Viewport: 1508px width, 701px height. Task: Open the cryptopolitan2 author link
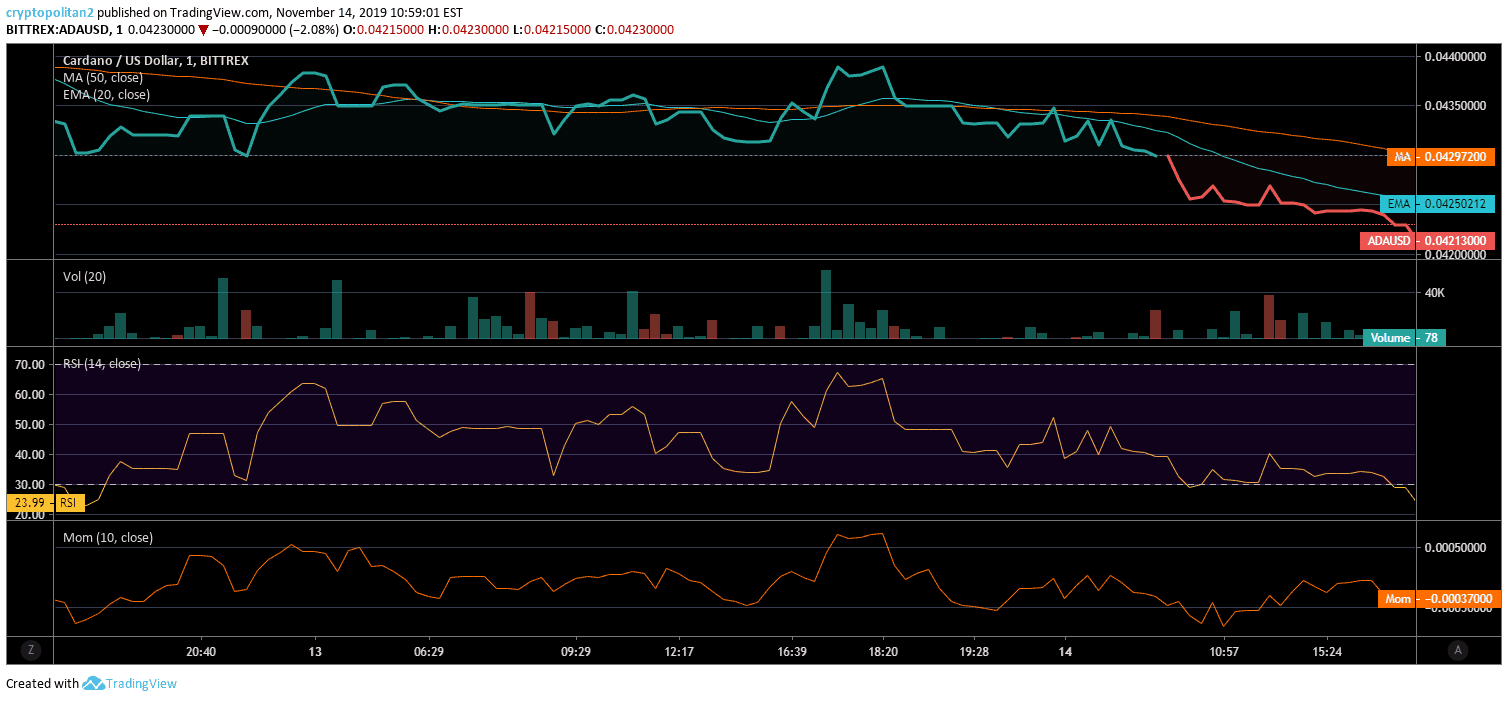(x=51, y=13)
